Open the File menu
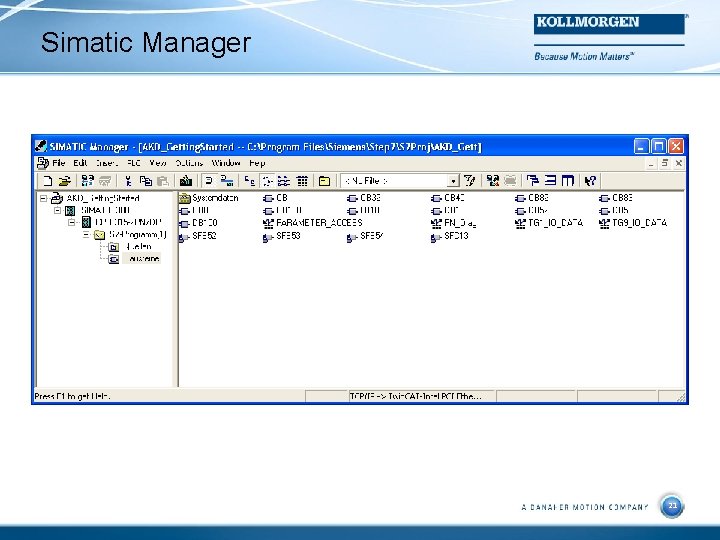Image resolution: width=720 pixels, height=540 pixels. pyautogui.click(x=59, y=163)
